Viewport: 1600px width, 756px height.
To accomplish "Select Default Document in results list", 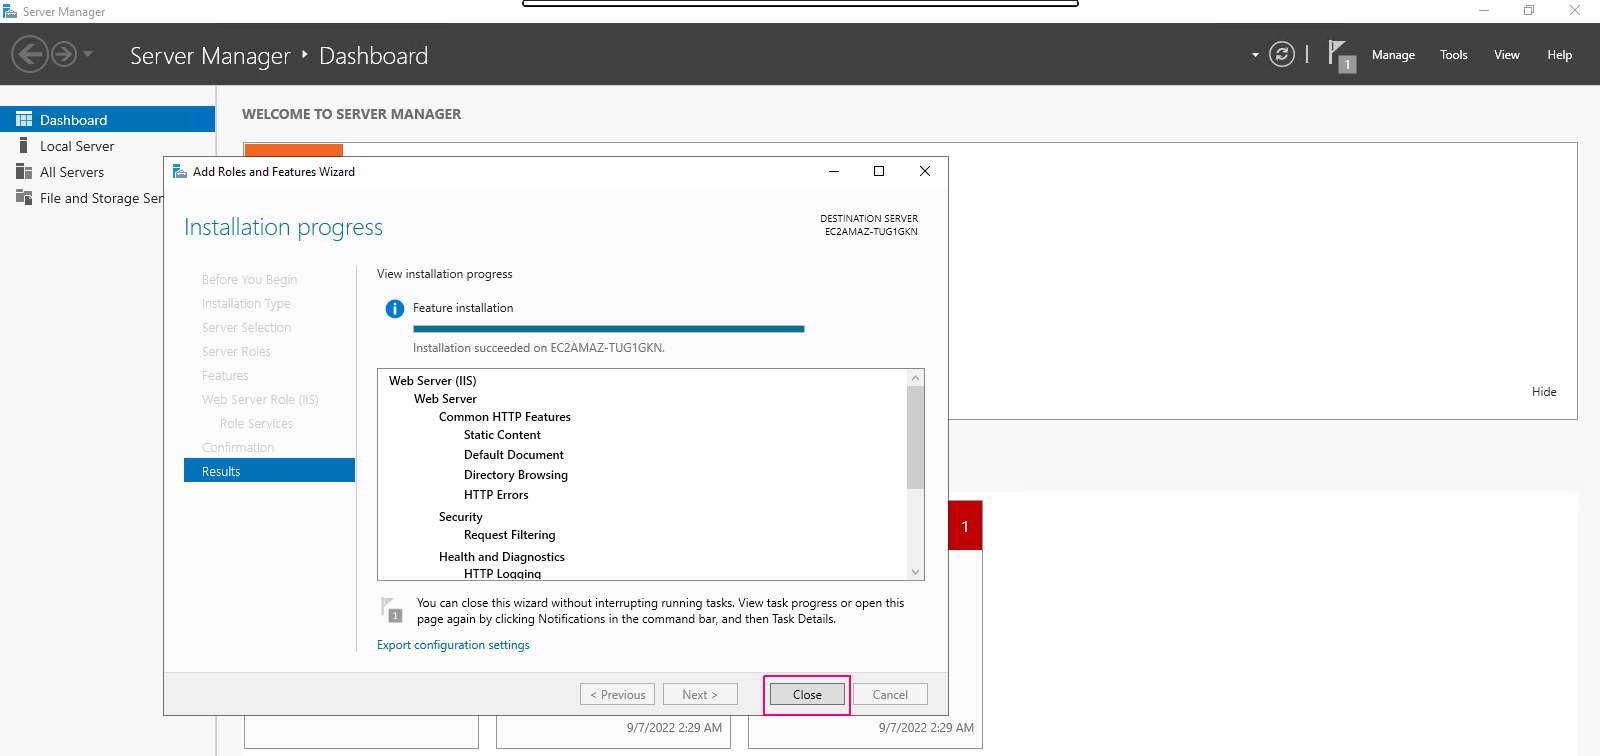I will click(x=514, y=454).
